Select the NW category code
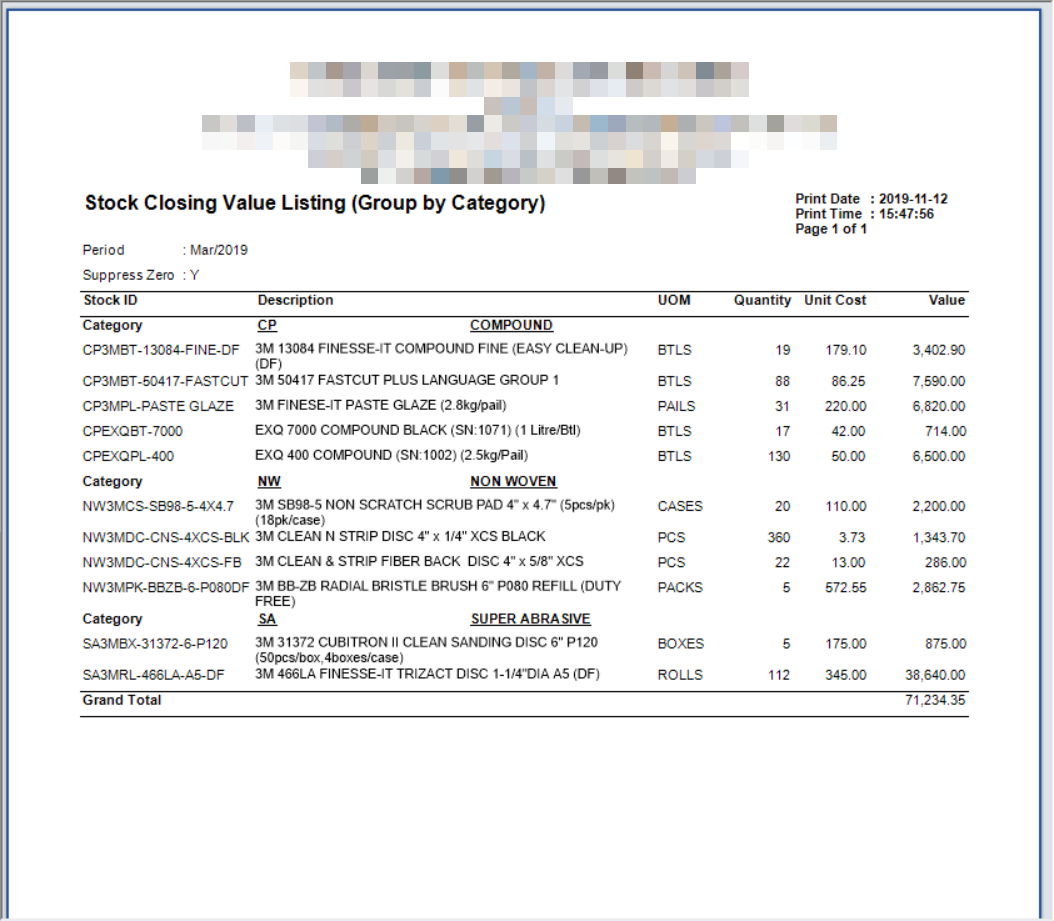The width and height of the screenshot is (1054, 921). 269,481
